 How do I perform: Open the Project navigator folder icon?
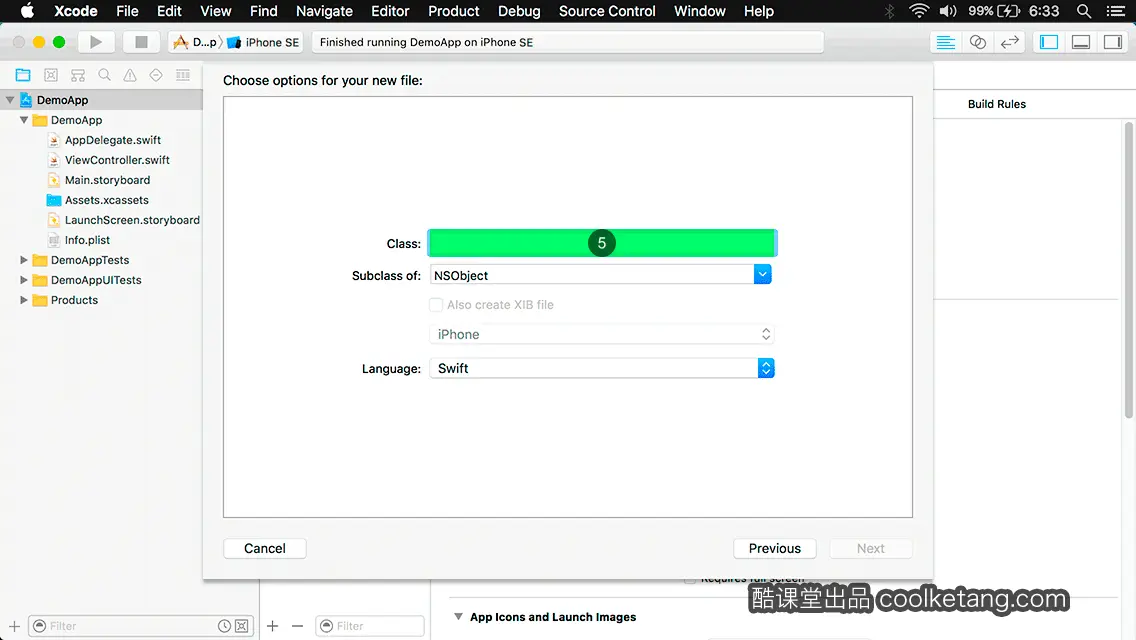point(23,75)
